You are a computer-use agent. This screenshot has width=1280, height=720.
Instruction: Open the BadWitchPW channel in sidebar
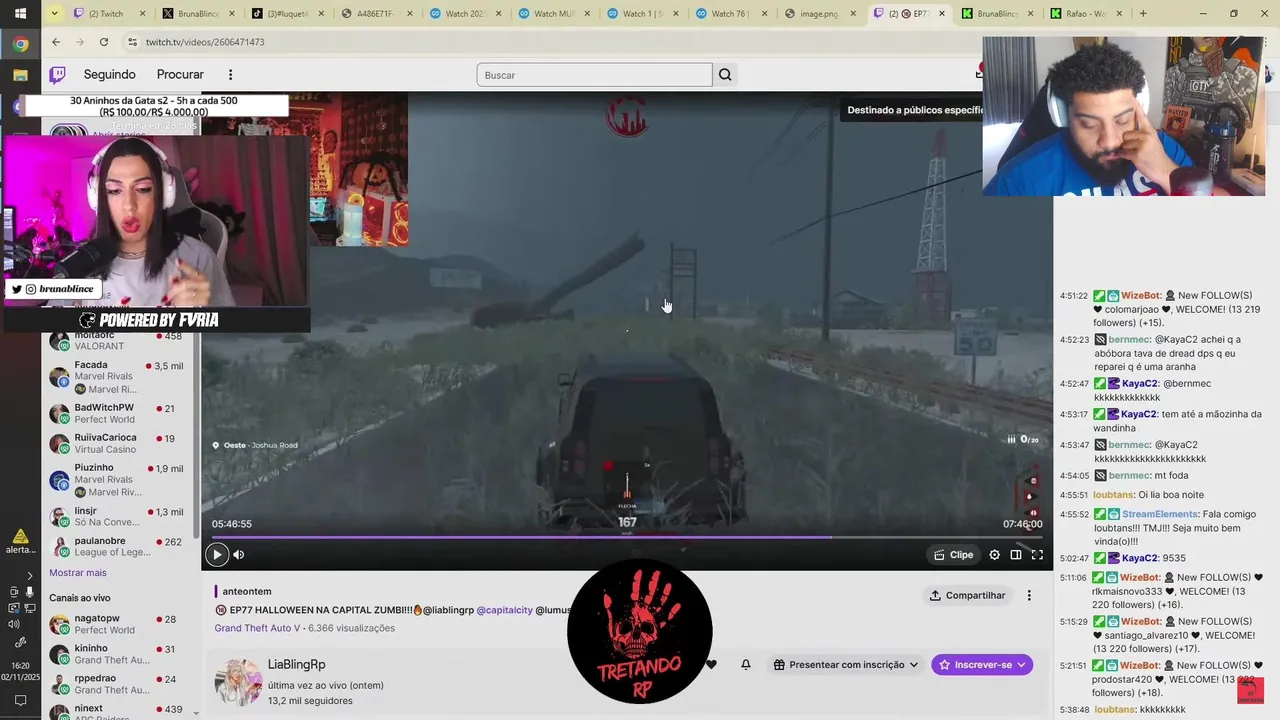tap(120, 414)
